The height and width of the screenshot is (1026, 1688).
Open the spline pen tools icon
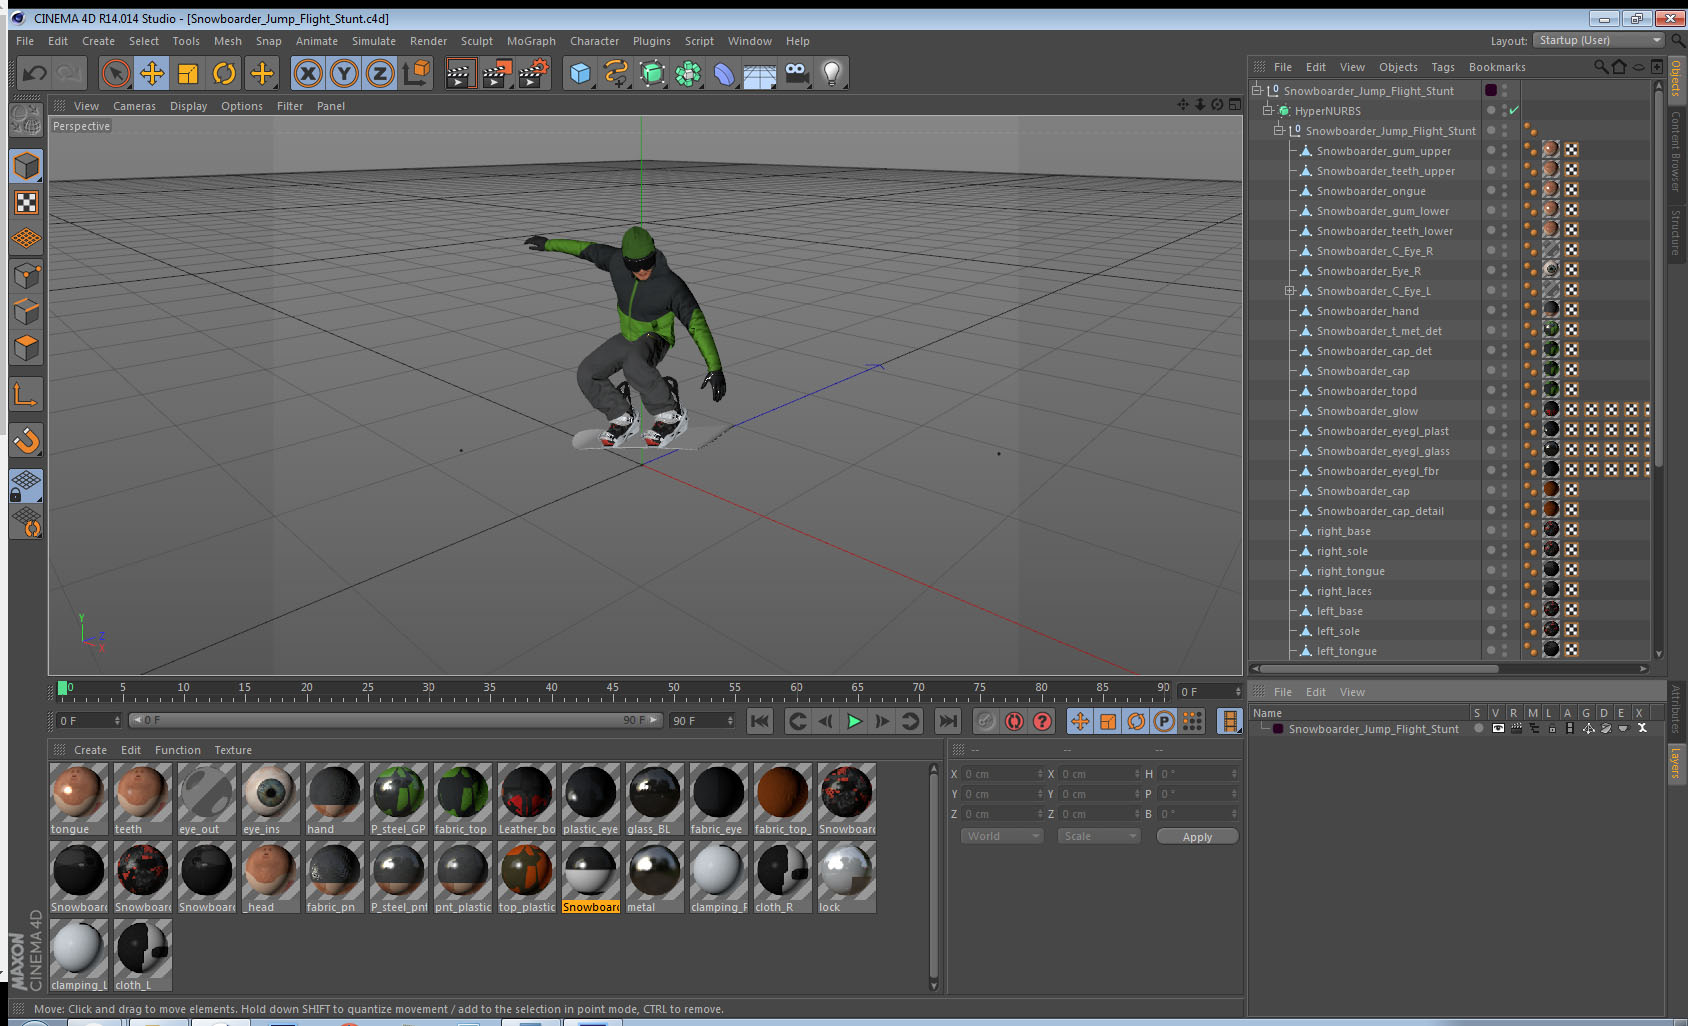616,73
